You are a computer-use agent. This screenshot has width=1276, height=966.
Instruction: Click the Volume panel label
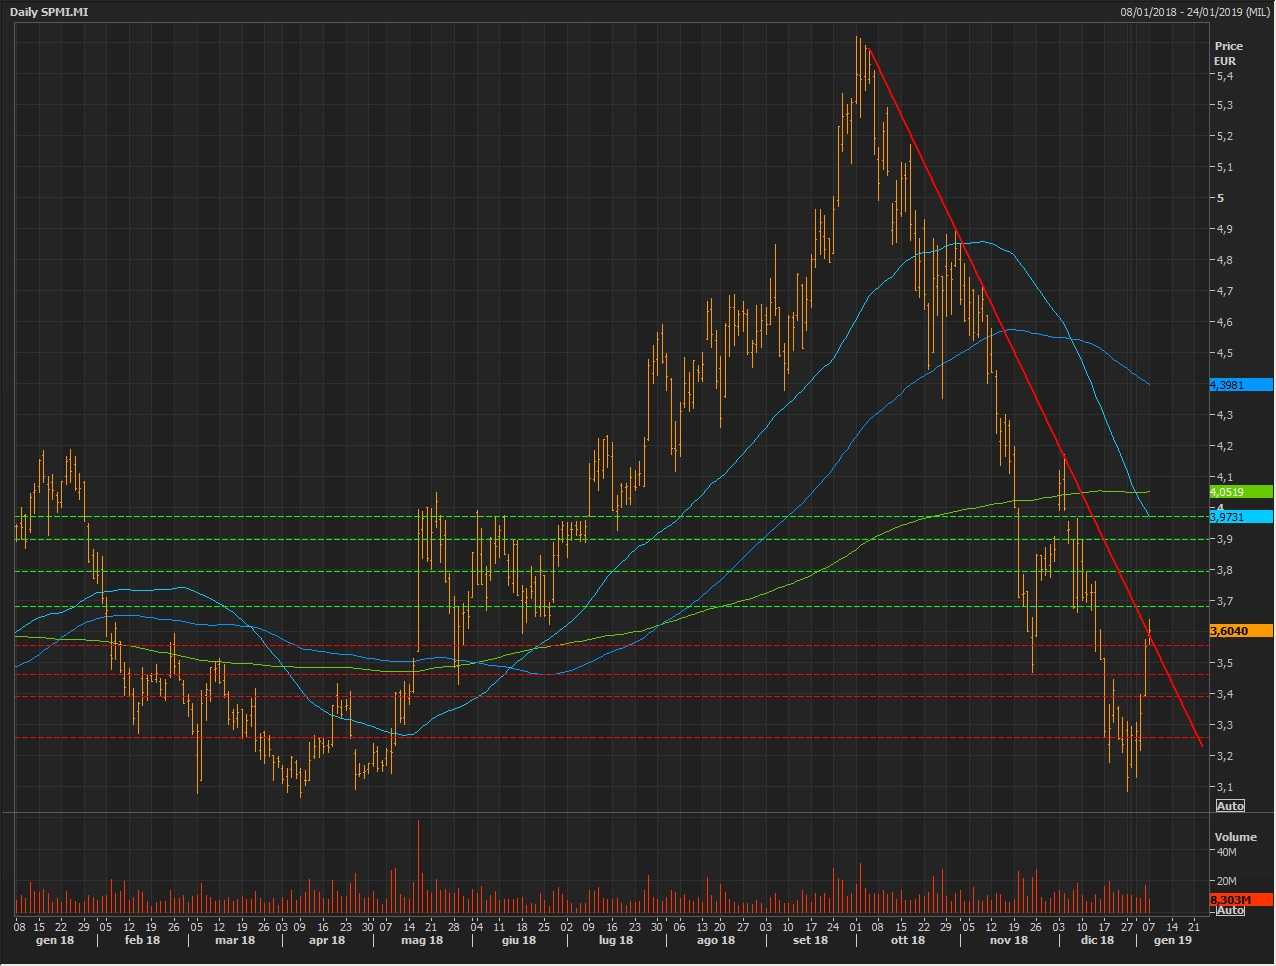(1235, 837)
